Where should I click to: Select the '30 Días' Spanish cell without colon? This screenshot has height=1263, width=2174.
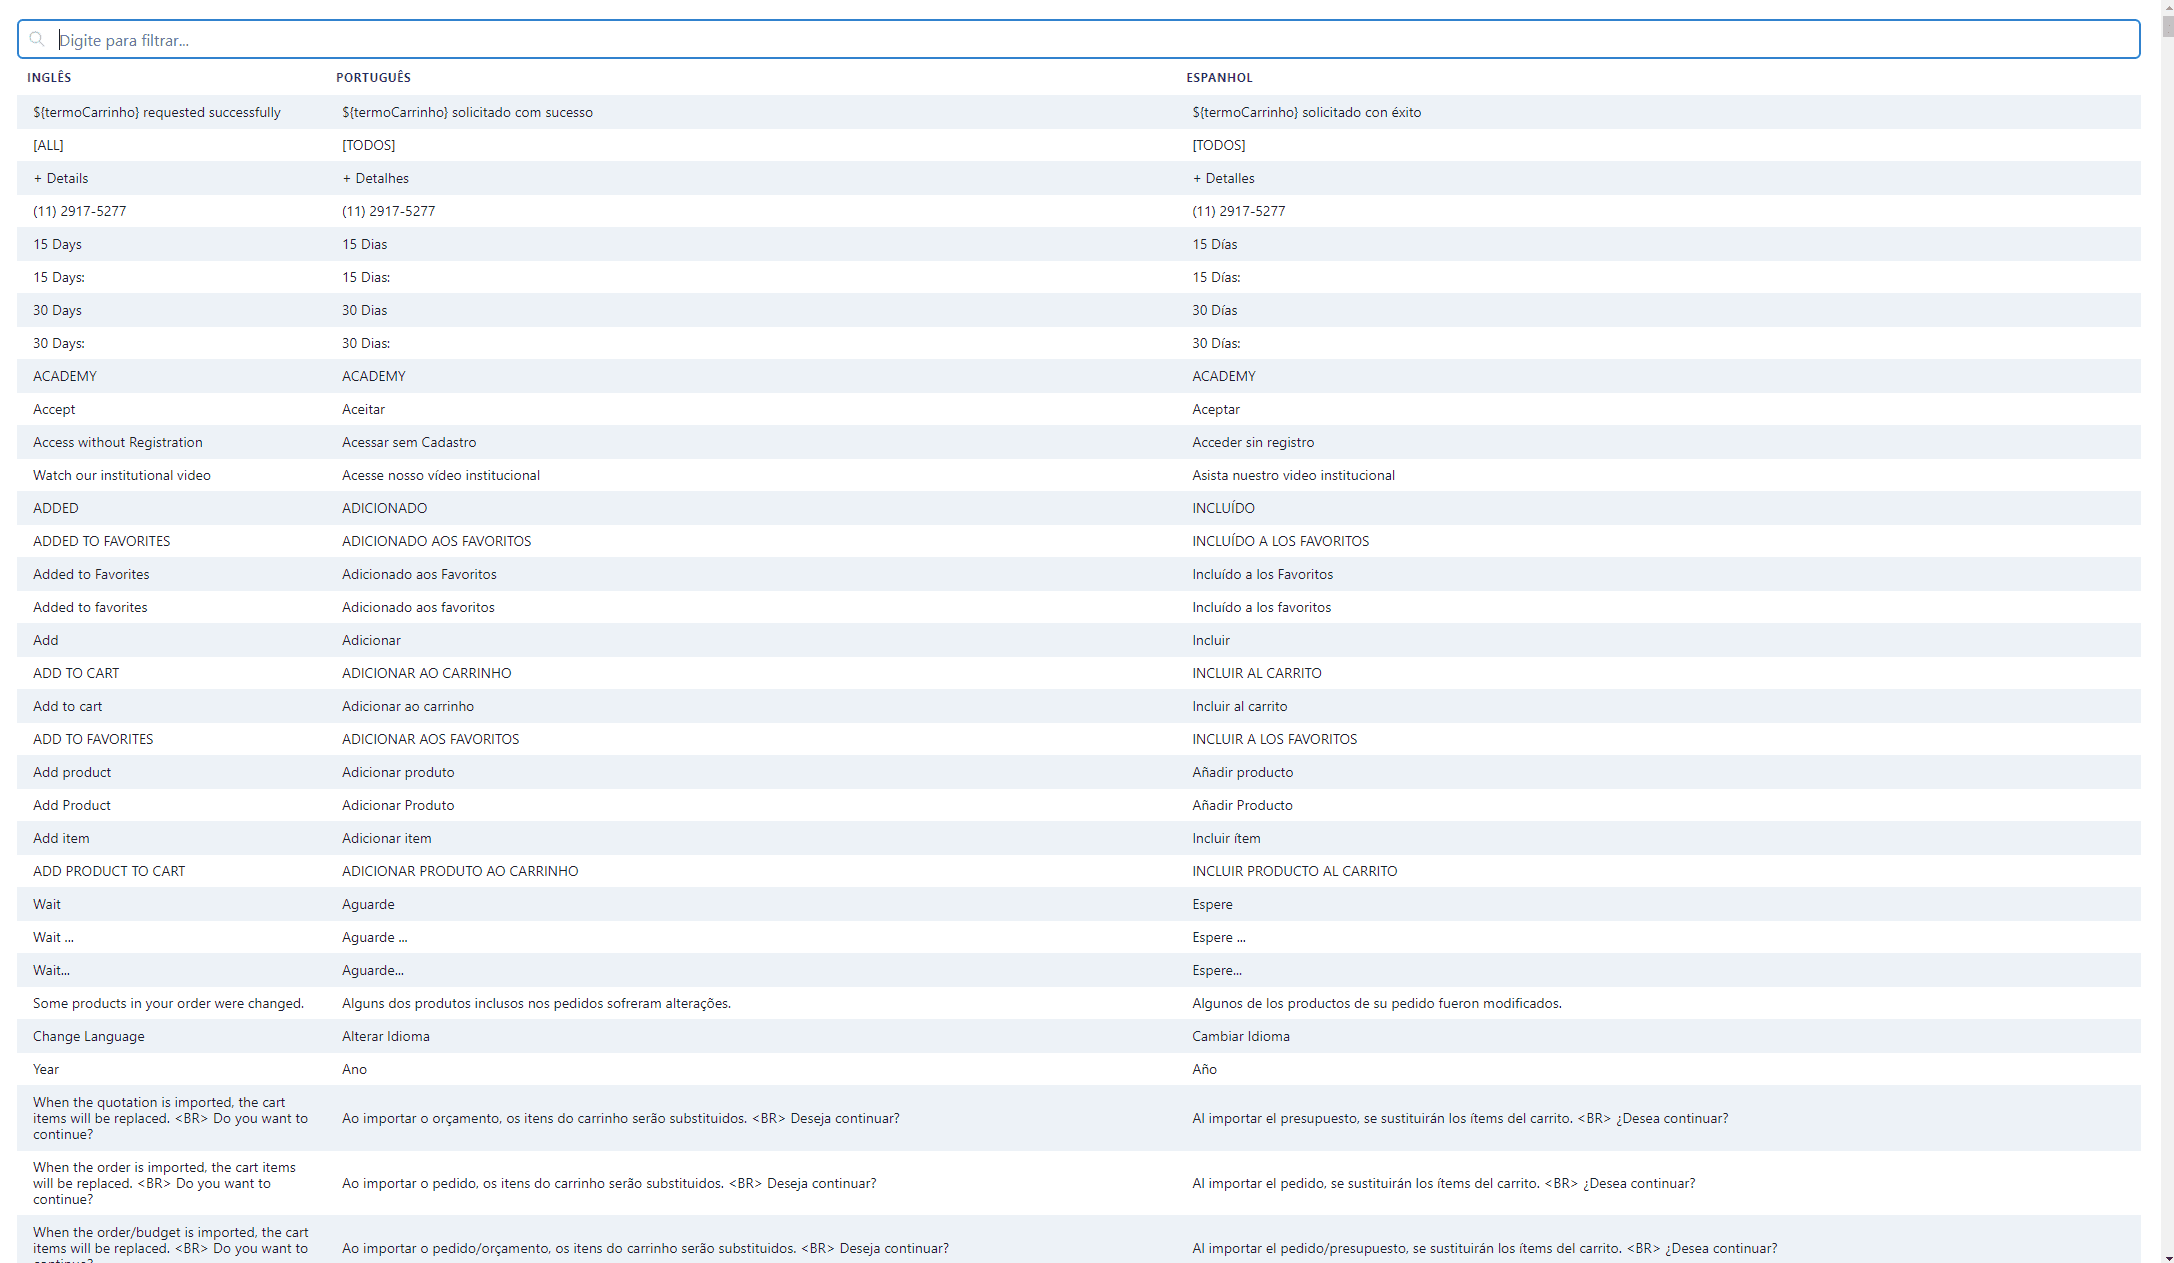click(1215, 310)
